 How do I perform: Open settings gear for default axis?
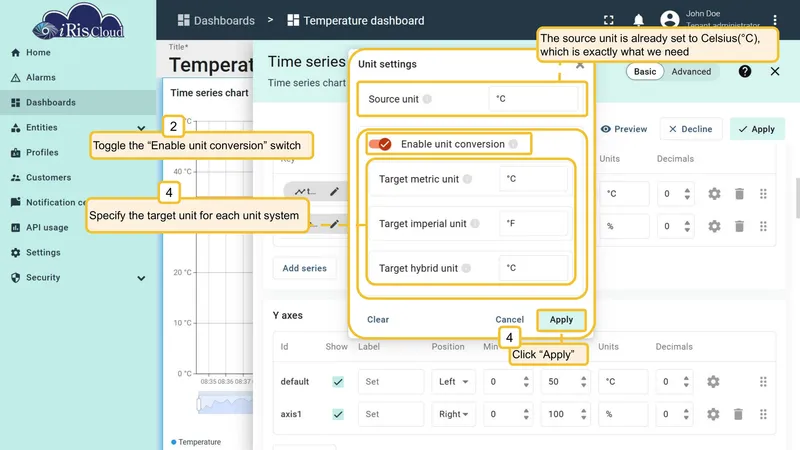(713, 382)
